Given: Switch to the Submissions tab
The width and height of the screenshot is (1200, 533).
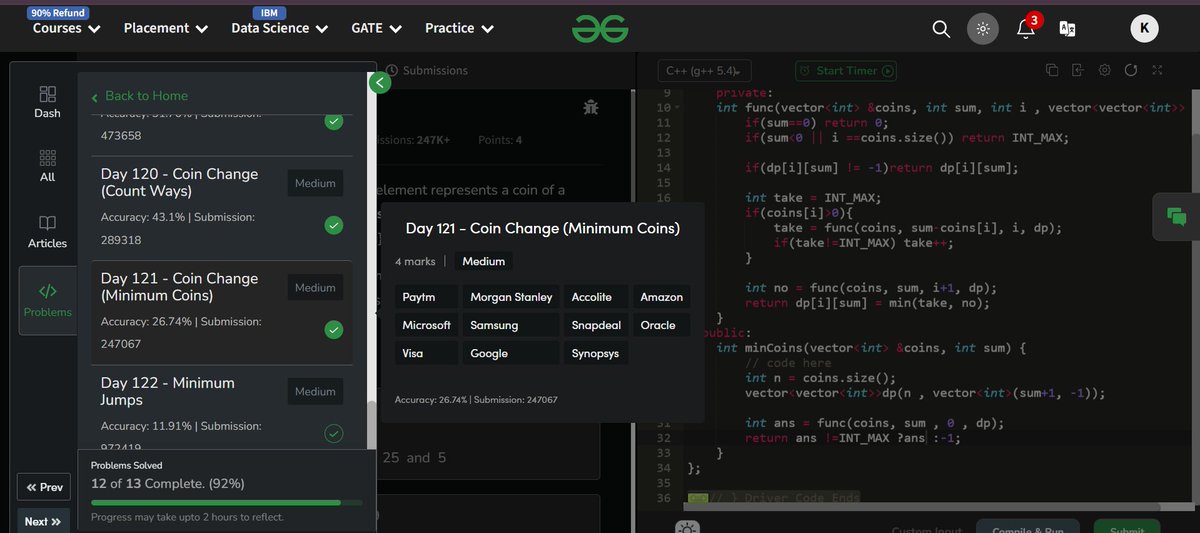Looking at the screenshot, I should [427, 71].
